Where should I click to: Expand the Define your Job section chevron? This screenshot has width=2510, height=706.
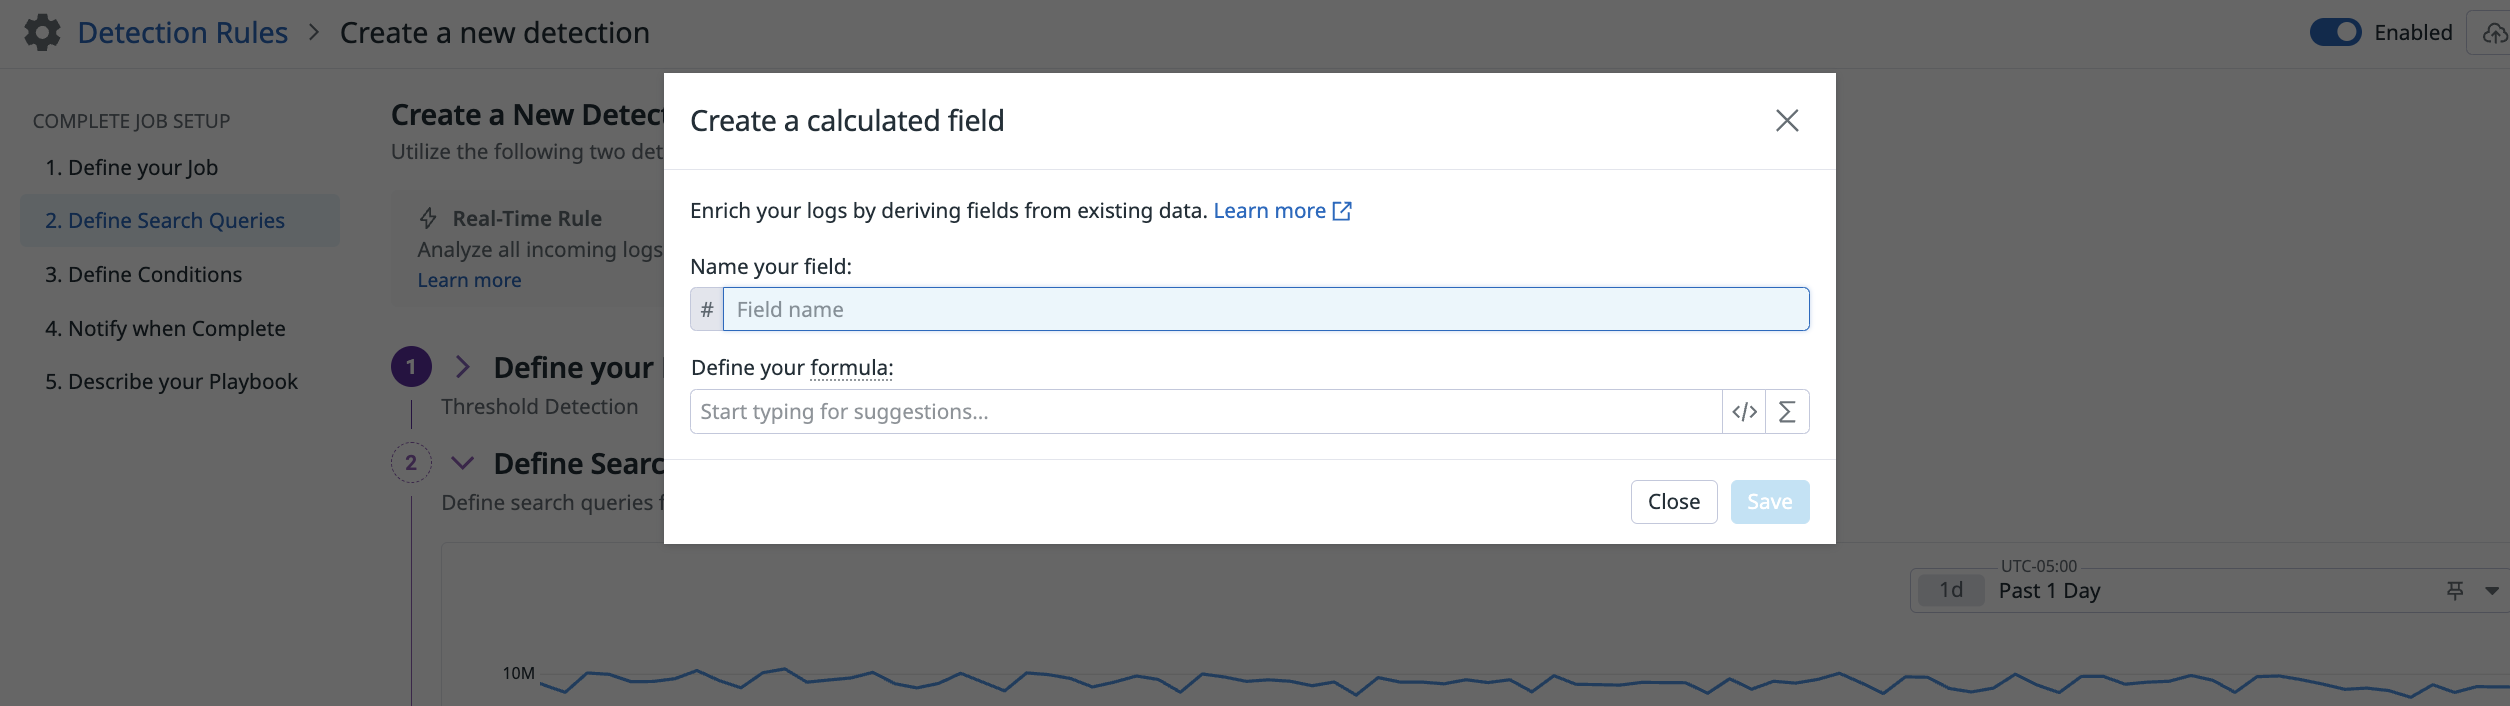462,367
